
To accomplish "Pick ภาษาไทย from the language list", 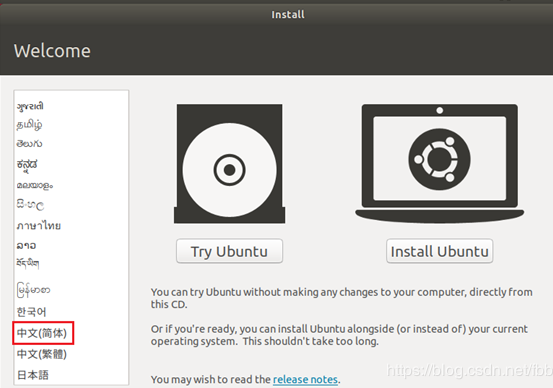I will [39, 225].
